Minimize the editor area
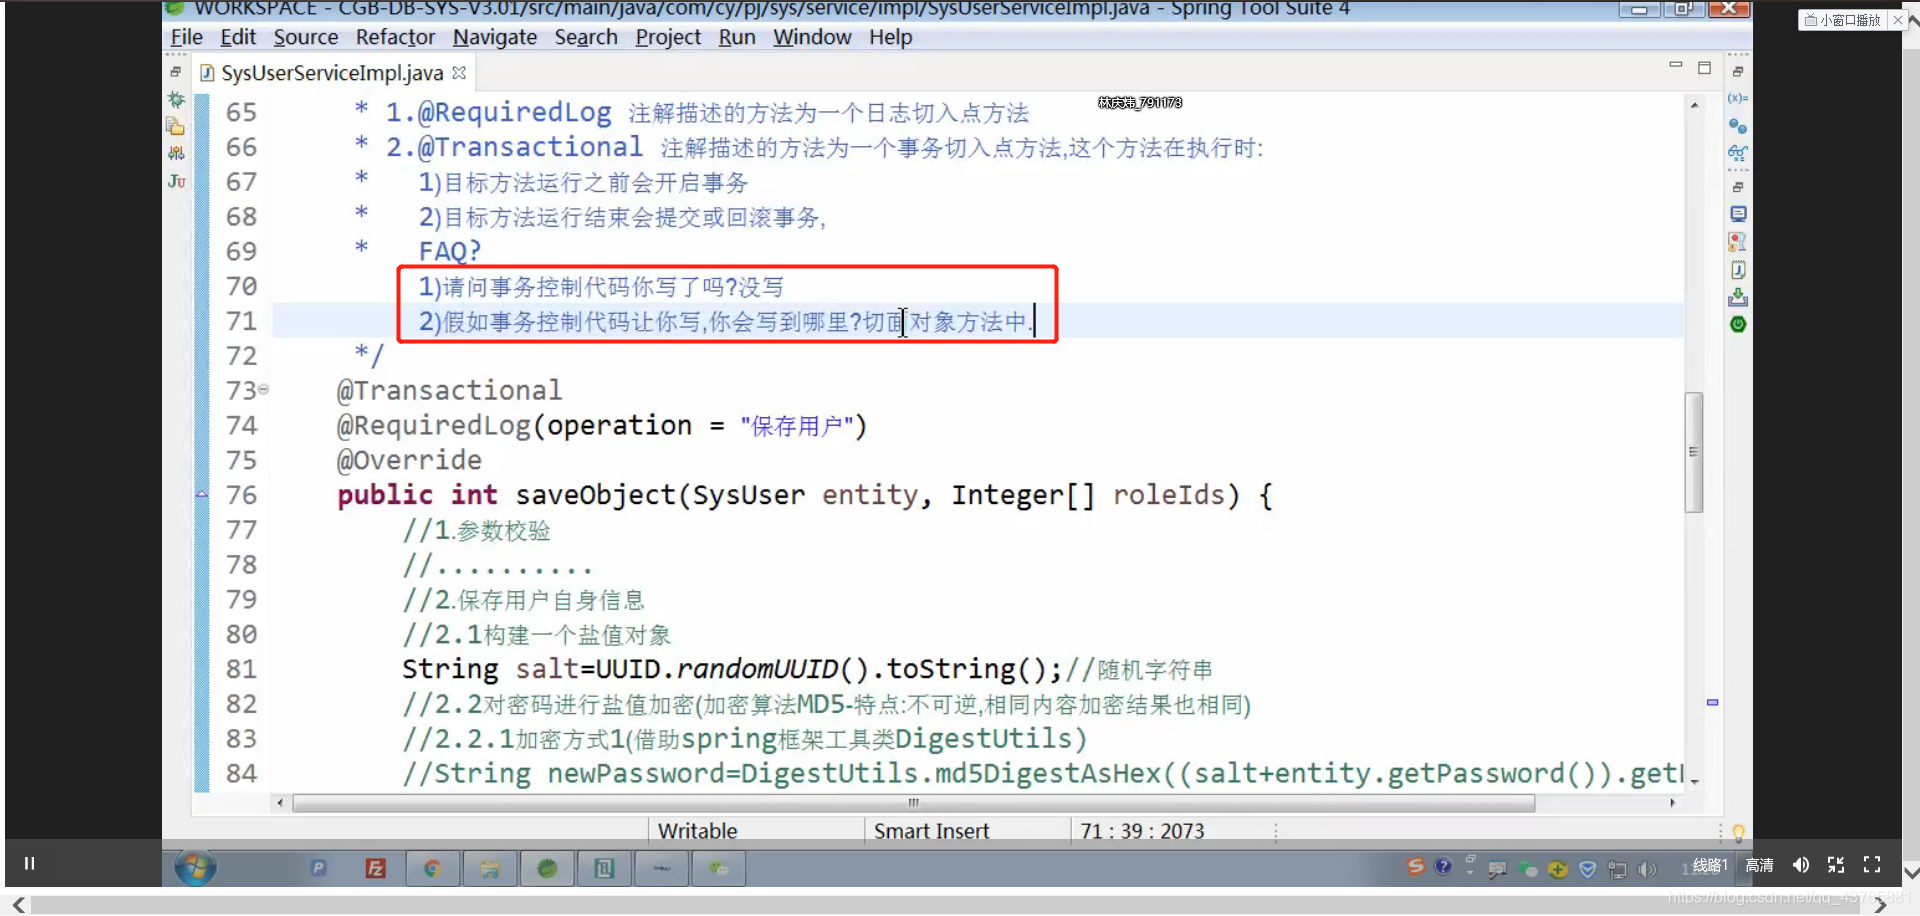Viewport: 1920px width, 916px height. 1676,66
